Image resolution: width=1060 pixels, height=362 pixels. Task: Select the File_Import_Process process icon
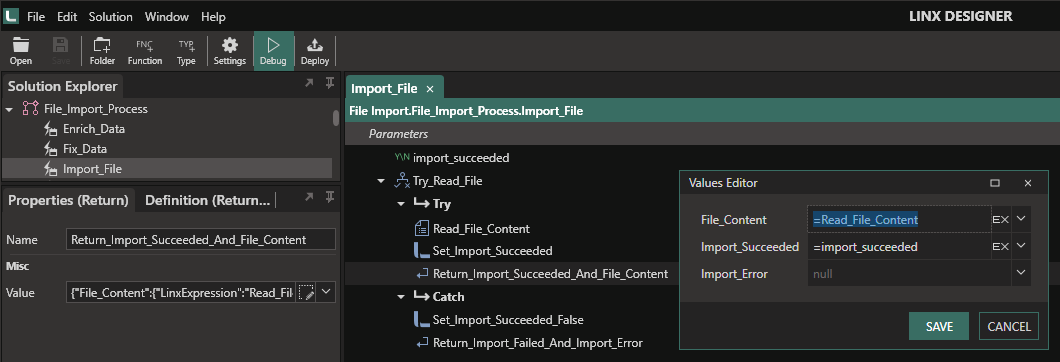pyautogui.click(x=30, y=108)
